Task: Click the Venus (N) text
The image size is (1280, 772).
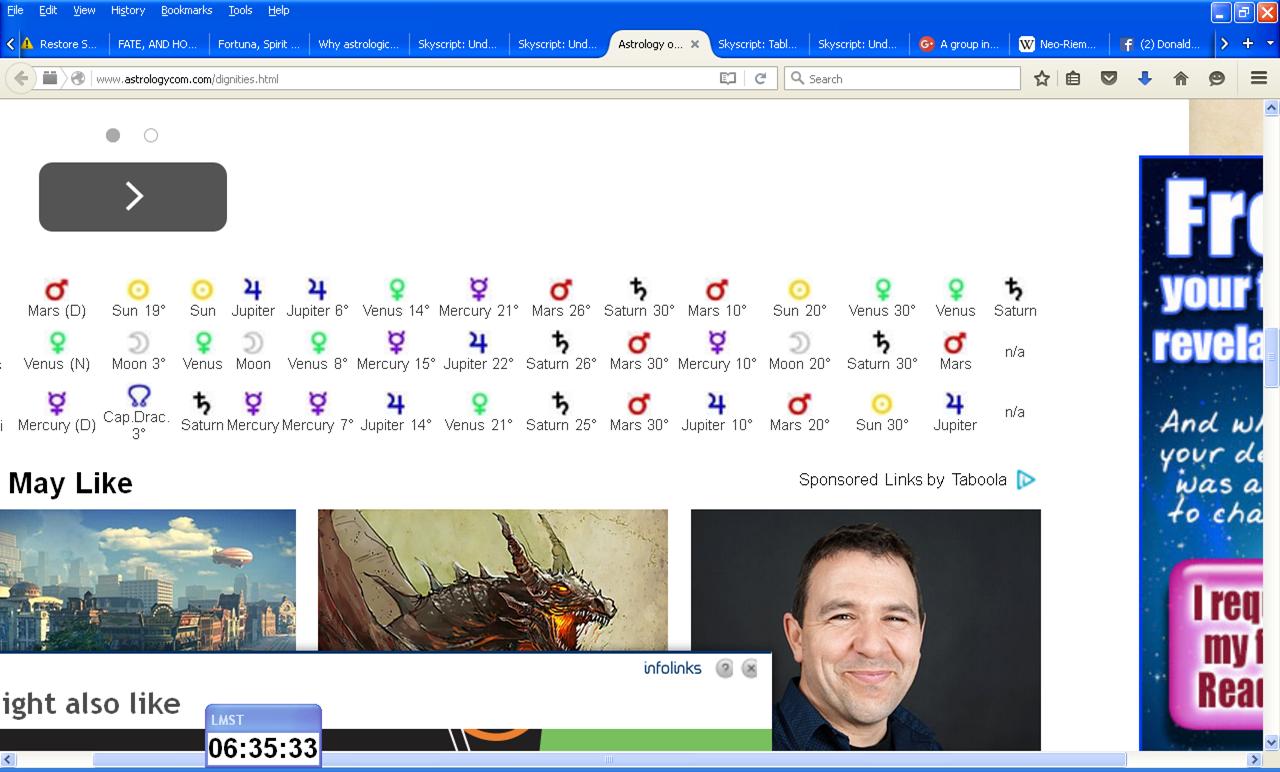Action: coord(57,364)
